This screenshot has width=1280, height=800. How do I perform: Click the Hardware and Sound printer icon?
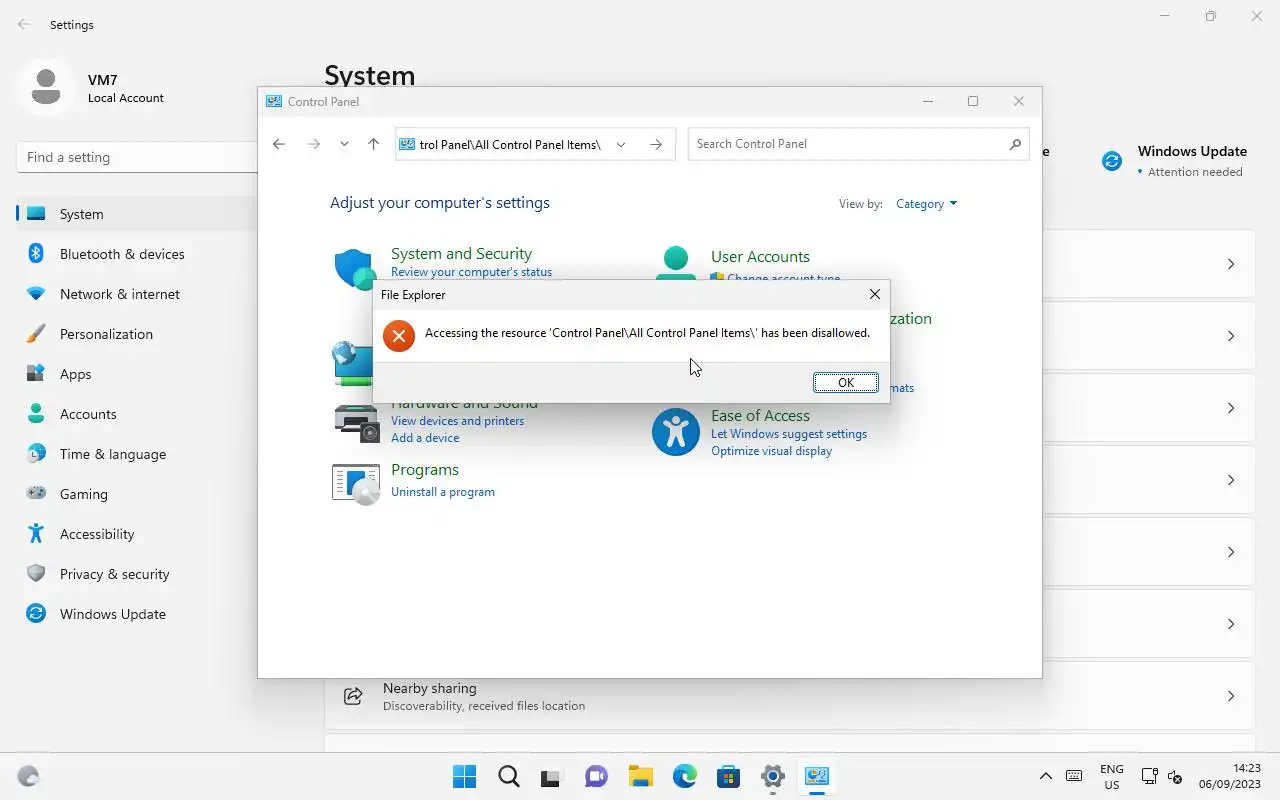356,423
